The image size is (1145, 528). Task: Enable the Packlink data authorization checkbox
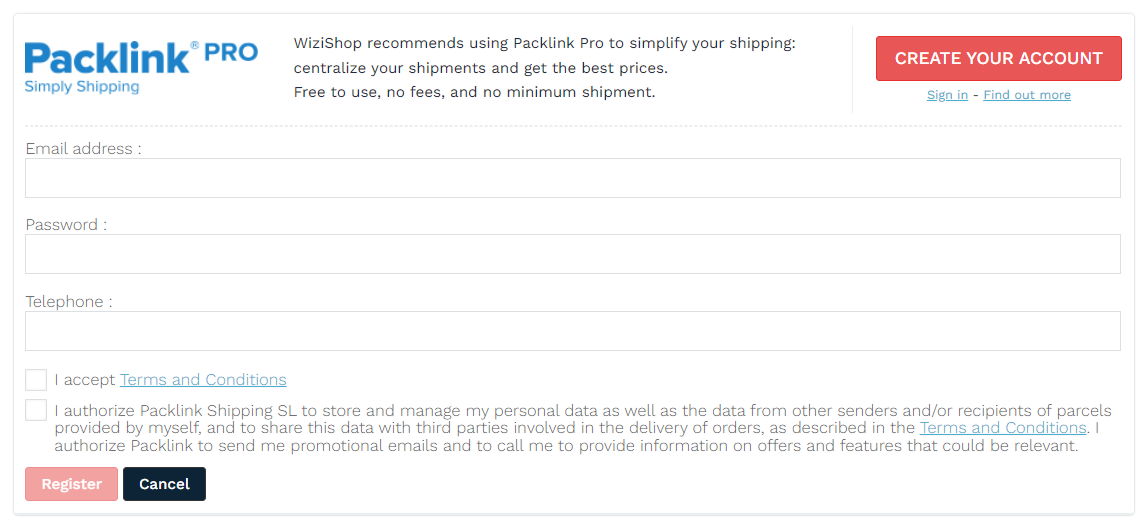(36, 410)
